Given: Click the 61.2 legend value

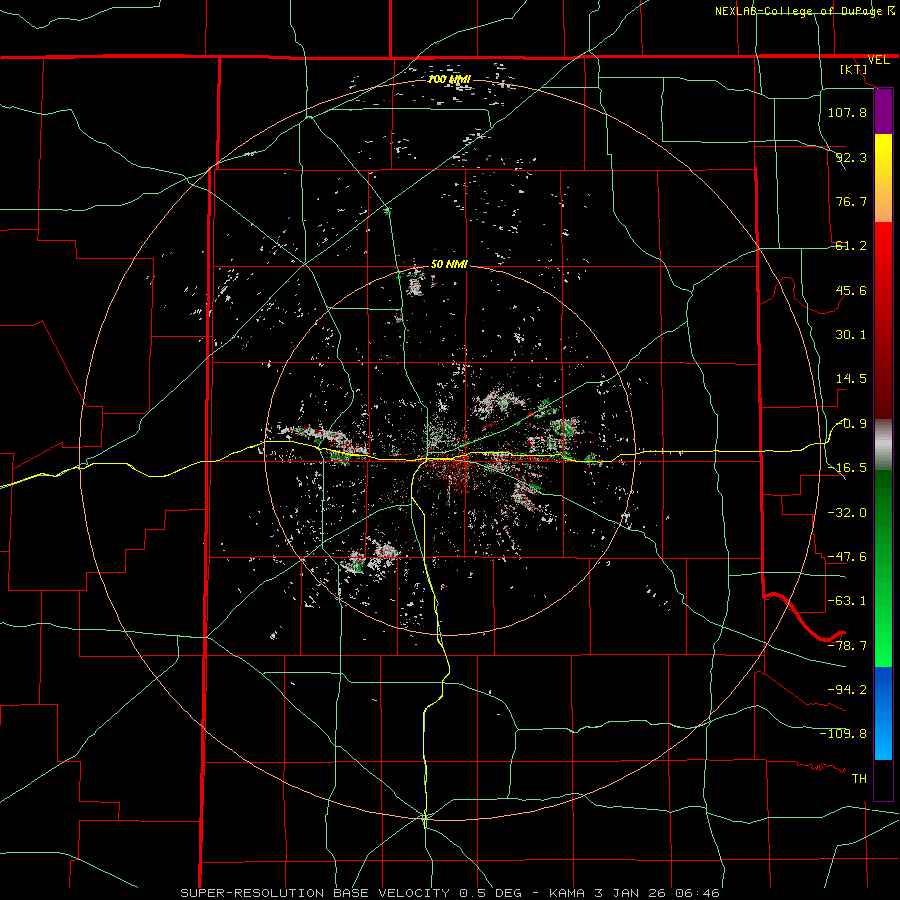Looking at the screenshot, I should (851, 246).
